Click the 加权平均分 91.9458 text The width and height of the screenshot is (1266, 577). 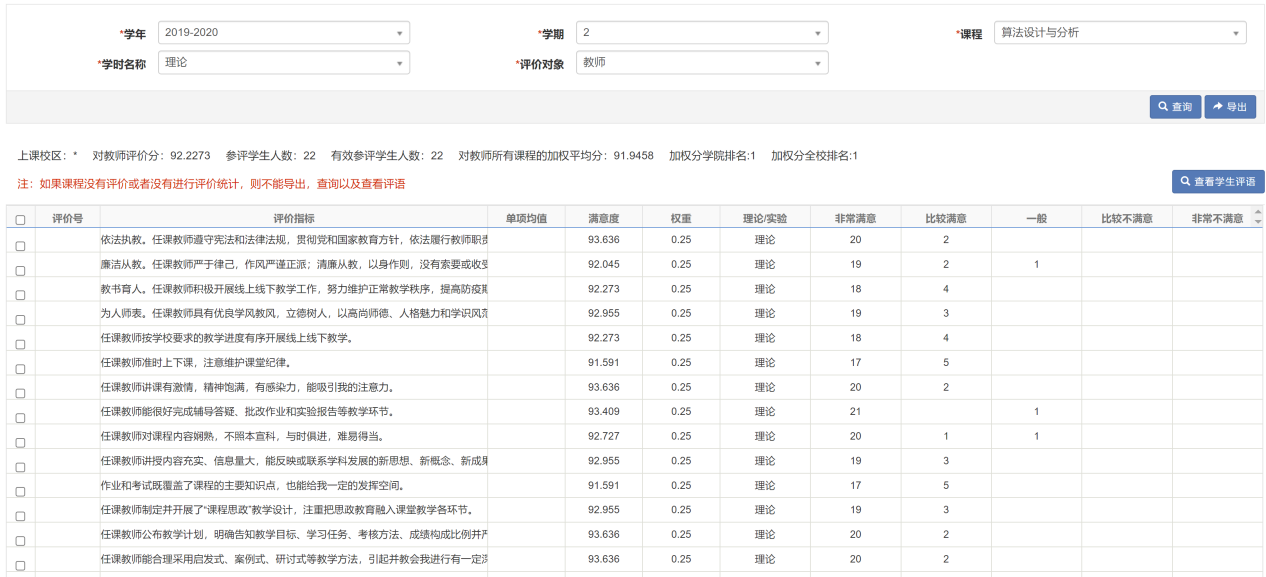[556, 156]
